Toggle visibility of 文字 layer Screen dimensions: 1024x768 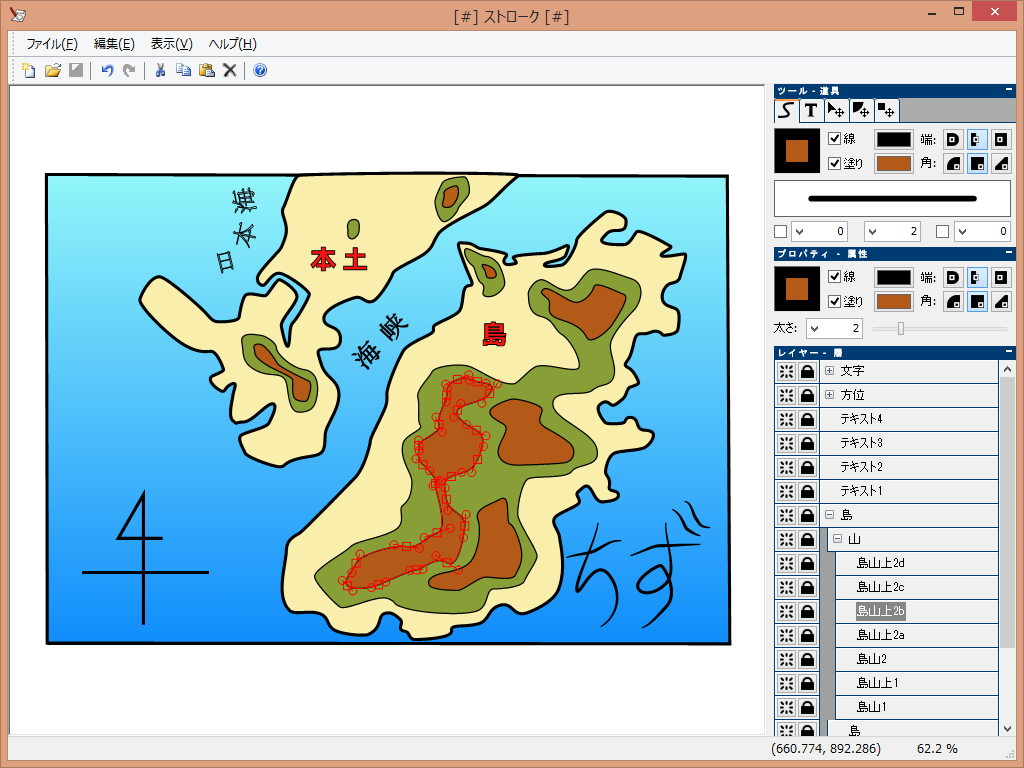coord(786,371)
